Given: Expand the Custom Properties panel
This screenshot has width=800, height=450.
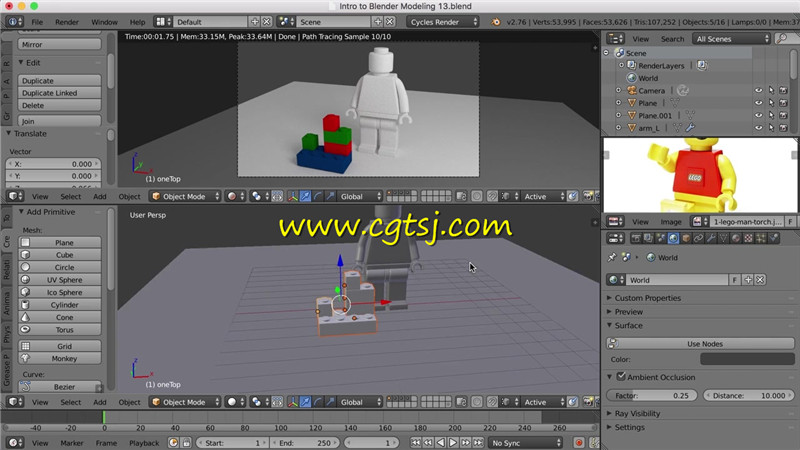Looking at the screenshot, I should 647,298.
